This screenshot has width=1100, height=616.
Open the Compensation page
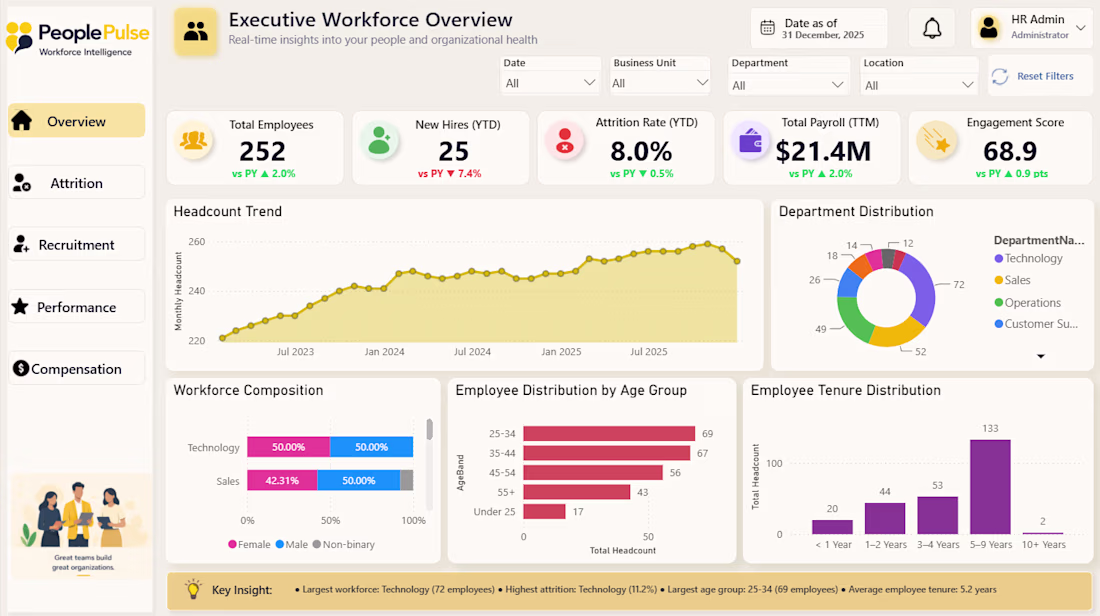(x=76, y=368)
